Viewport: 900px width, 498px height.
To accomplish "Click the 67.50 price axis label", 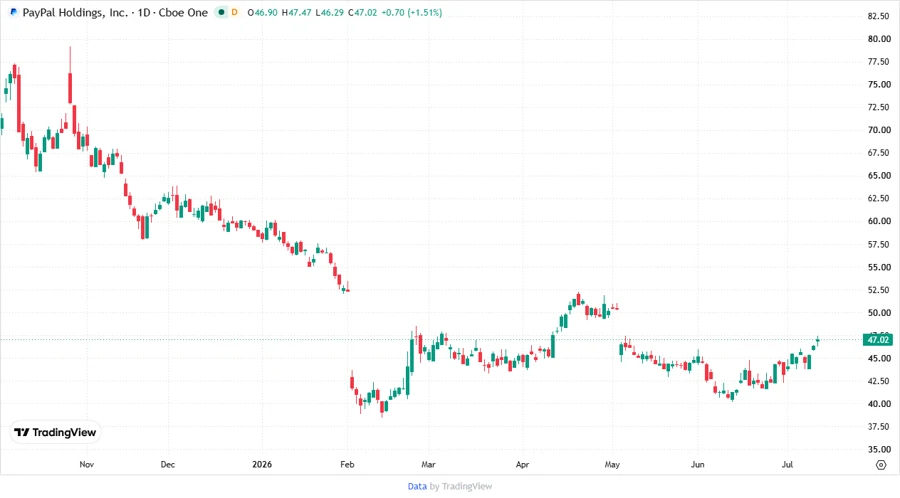I will click(879, 153).
